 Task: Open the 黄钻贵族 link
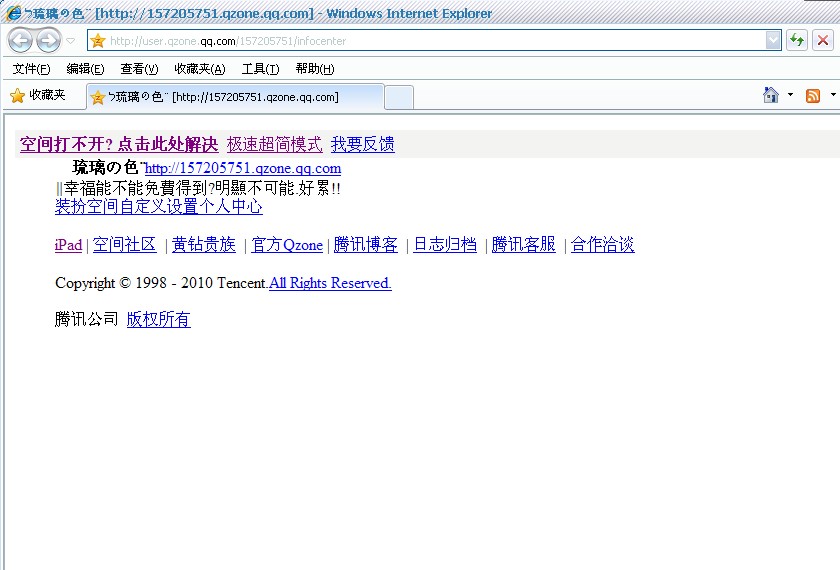point(204,245)
